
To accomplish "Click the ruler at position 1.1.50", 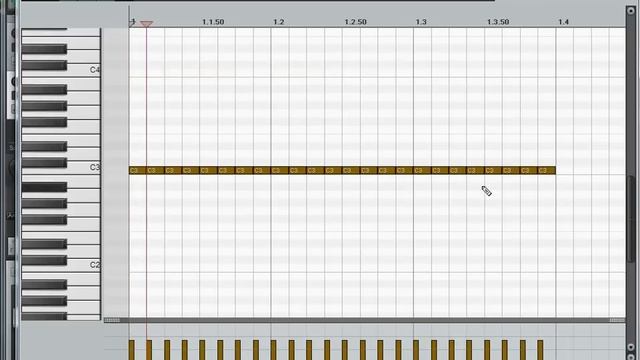I will pyautogui.click(x=213, y=22).
